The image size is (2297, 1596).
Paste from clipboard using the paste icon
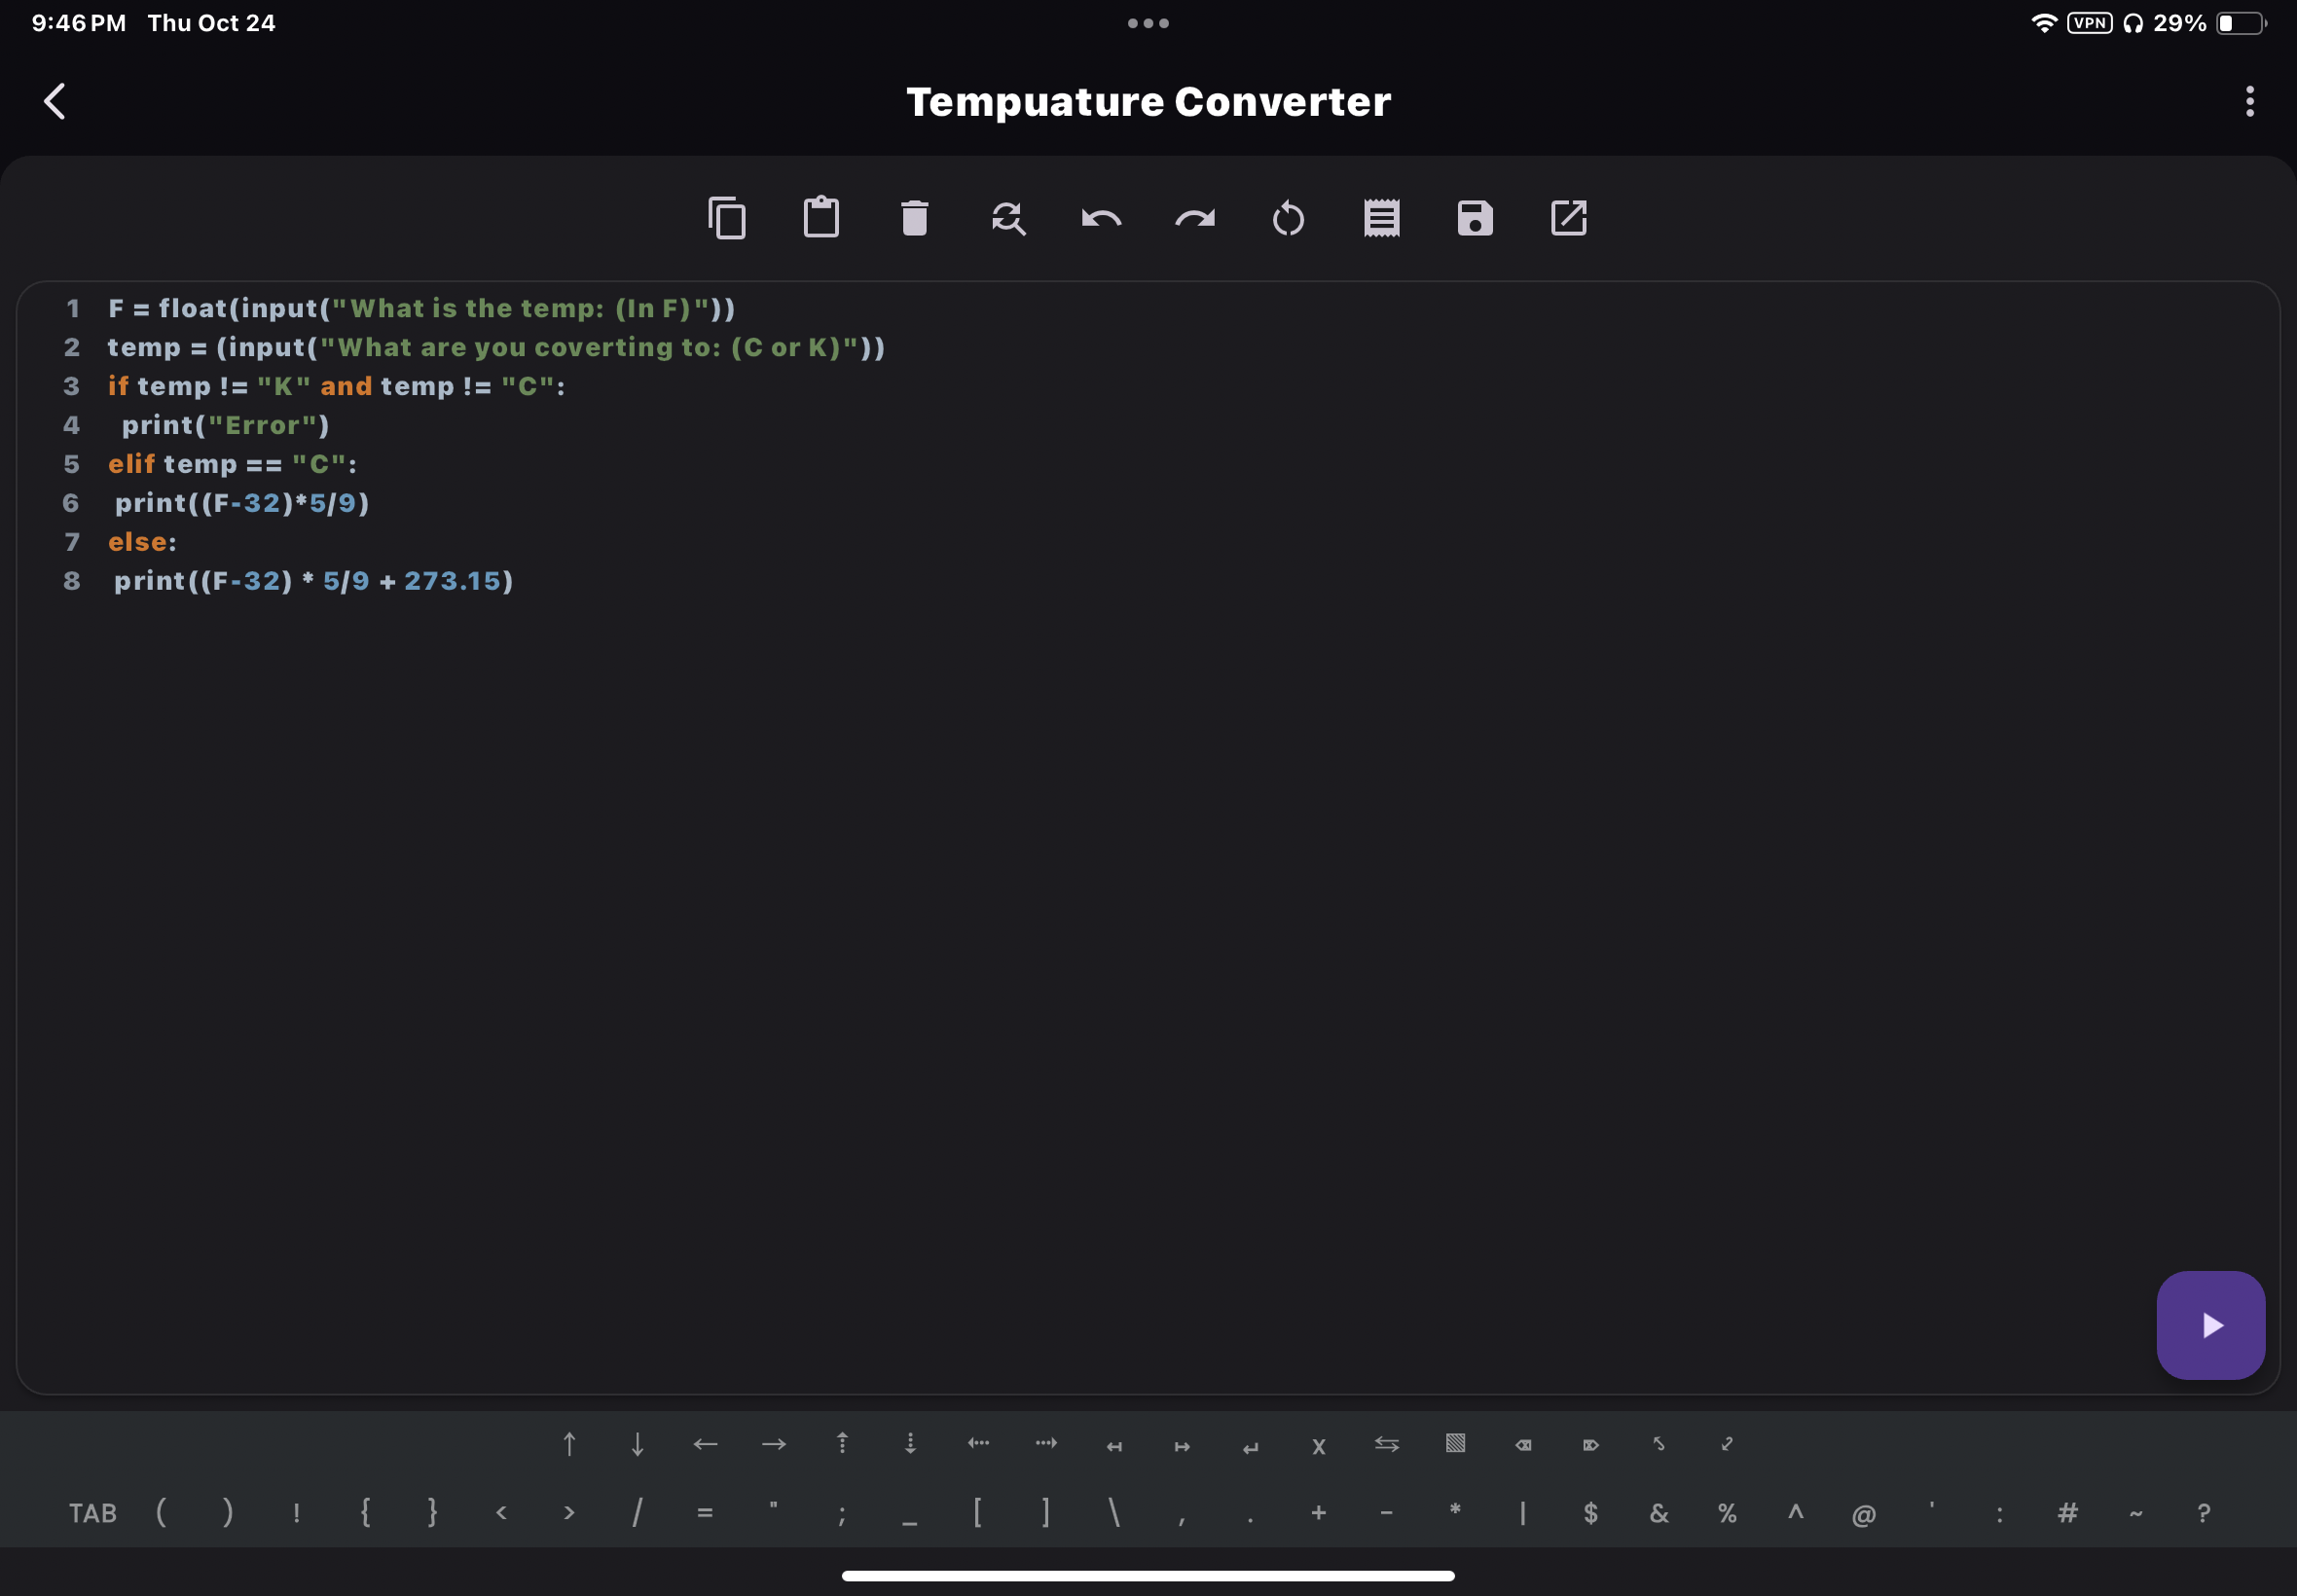click(x=821, y=218)
